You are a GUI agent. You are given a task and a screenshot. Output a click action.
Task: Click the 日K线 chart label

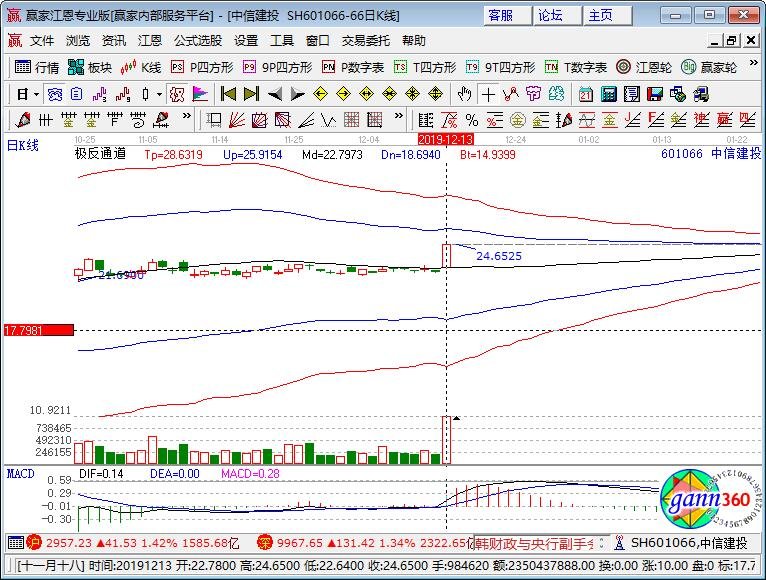pos(22,145)
